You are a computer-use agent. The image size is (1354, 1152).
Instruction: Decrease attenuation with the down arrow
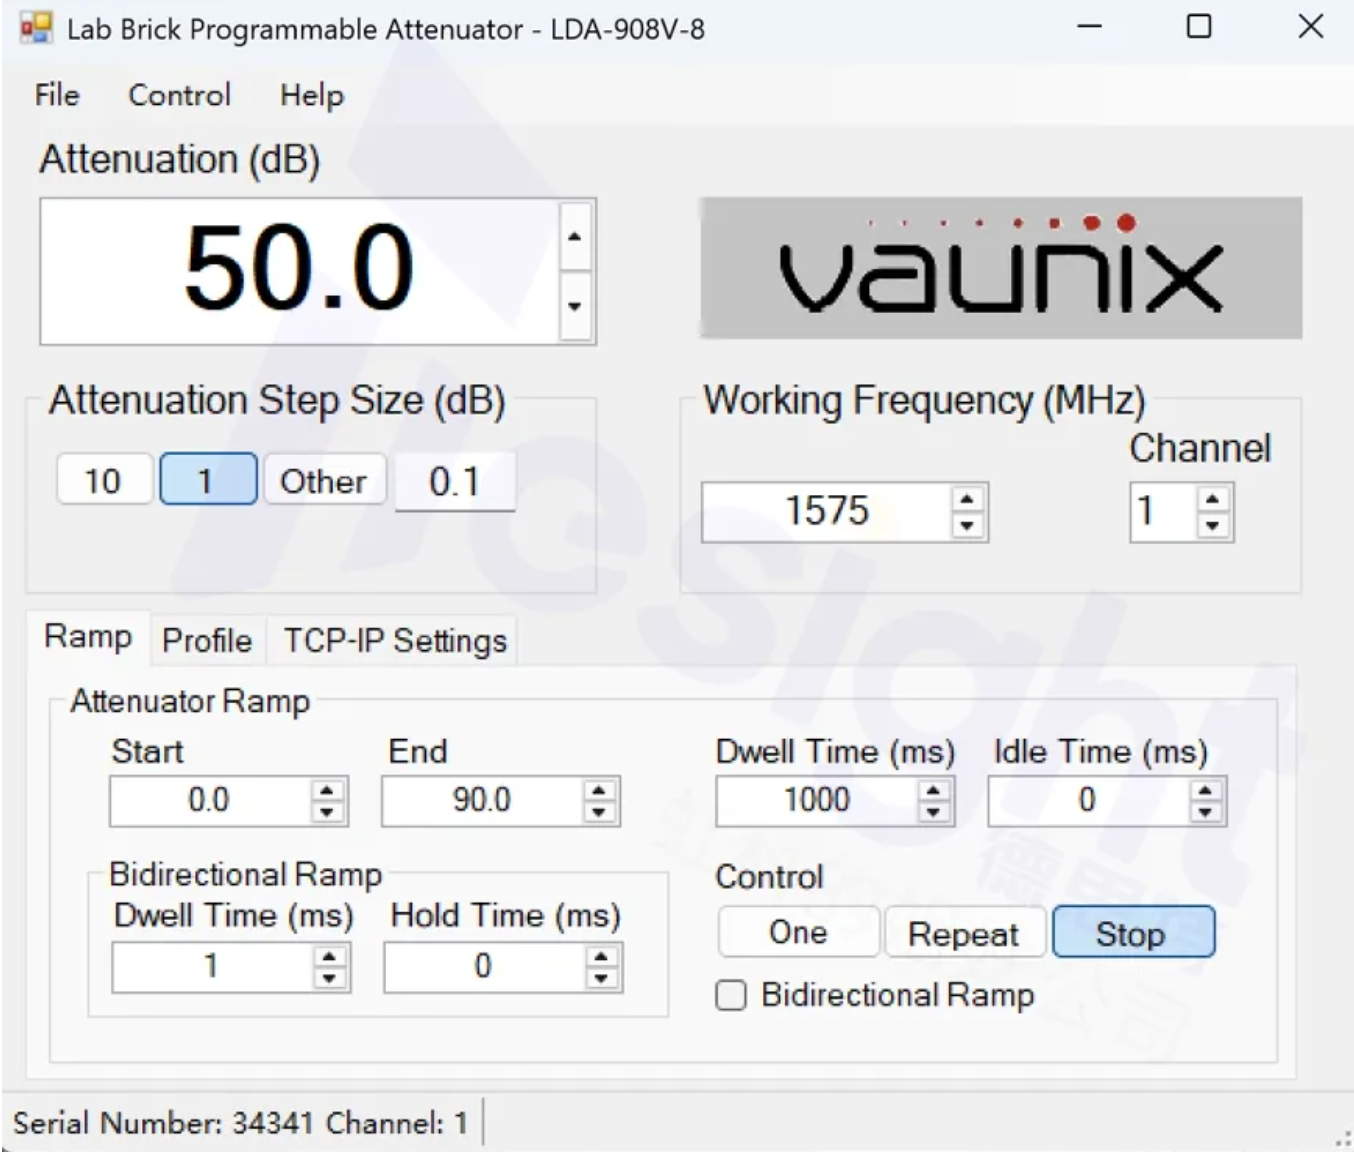574,306
